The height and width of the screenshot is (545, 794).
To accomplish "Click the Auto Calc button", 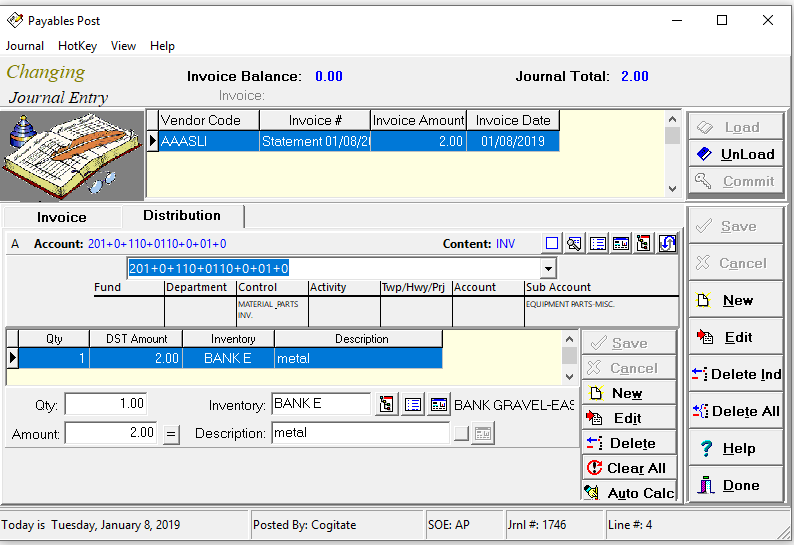I will [x=629, y=492].
